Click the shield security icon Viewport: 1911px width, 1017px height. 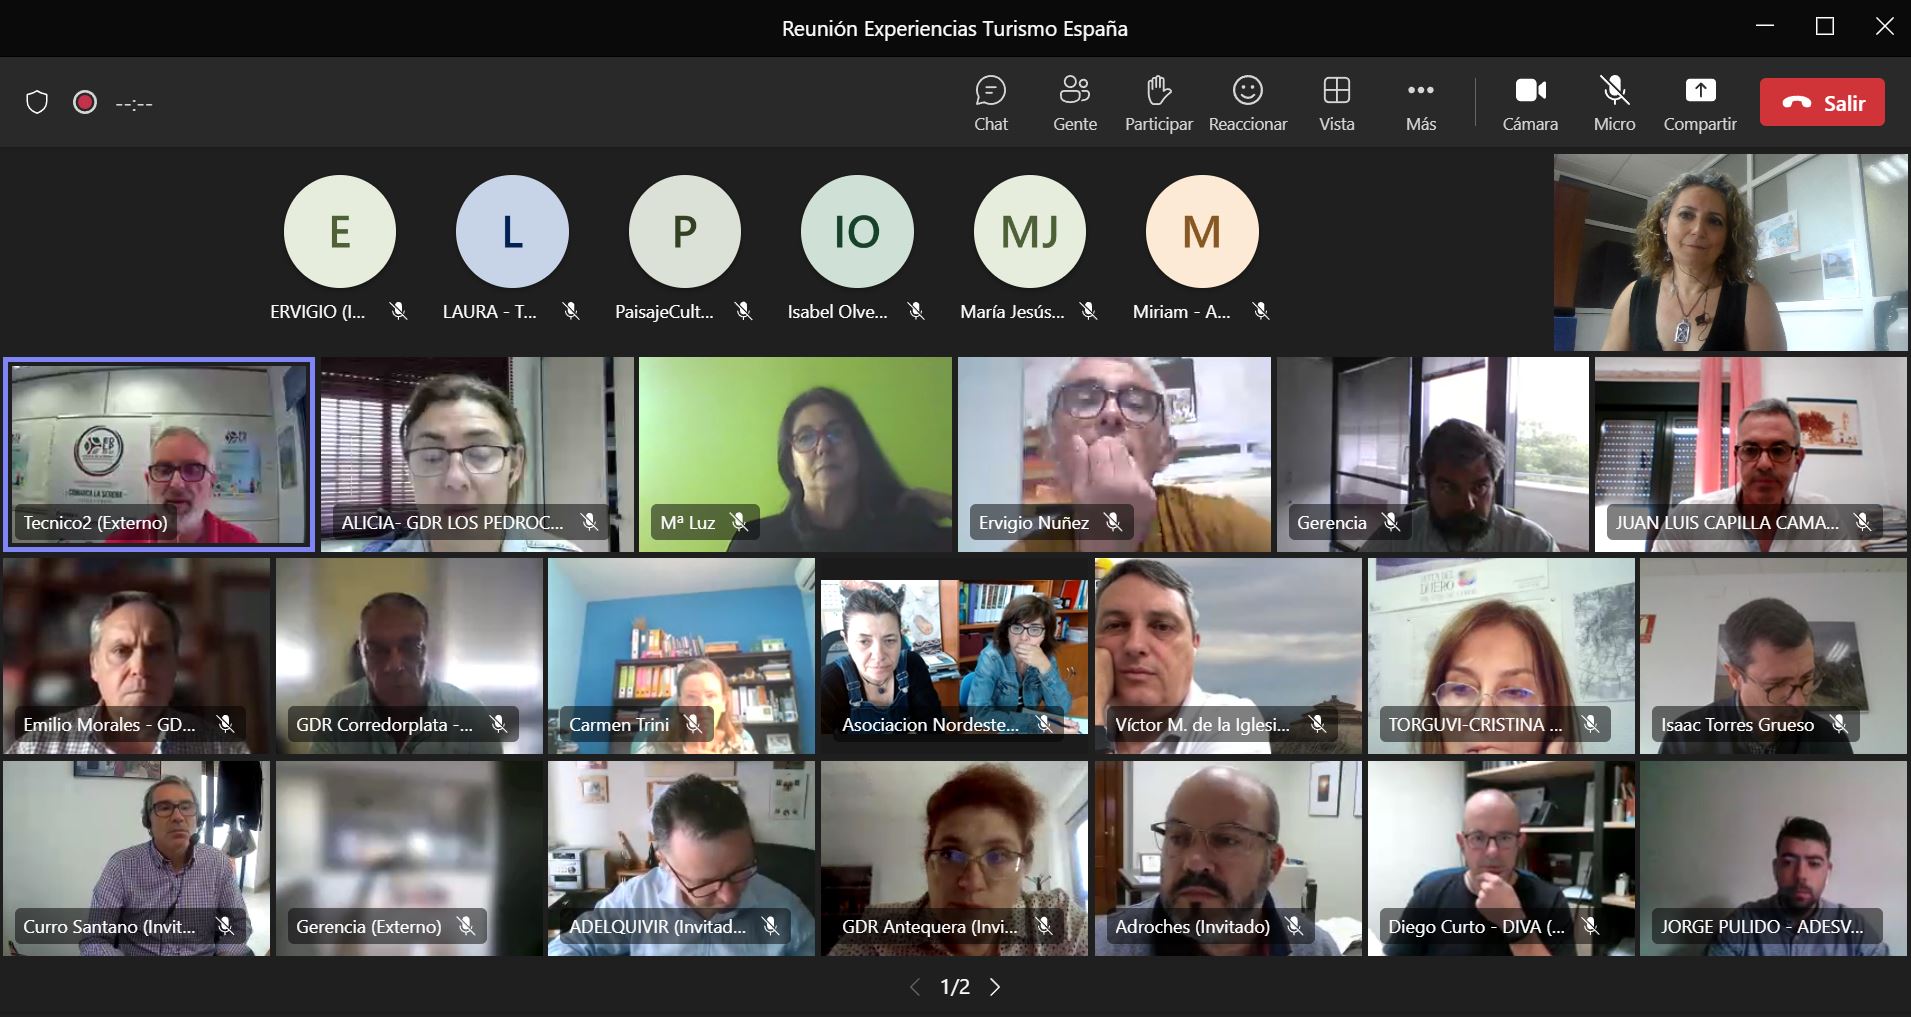point(37,103)
